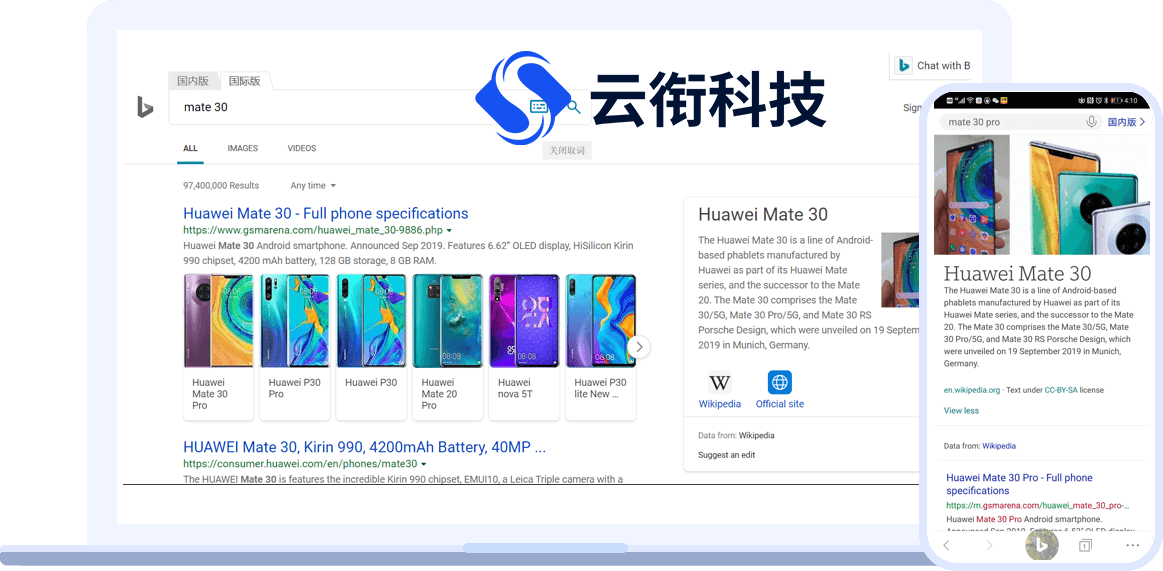The height and width of the screenshot is (571, 1163).
Task: Tap the microphone icon in phone search bar
Action: pos(1091,122)
